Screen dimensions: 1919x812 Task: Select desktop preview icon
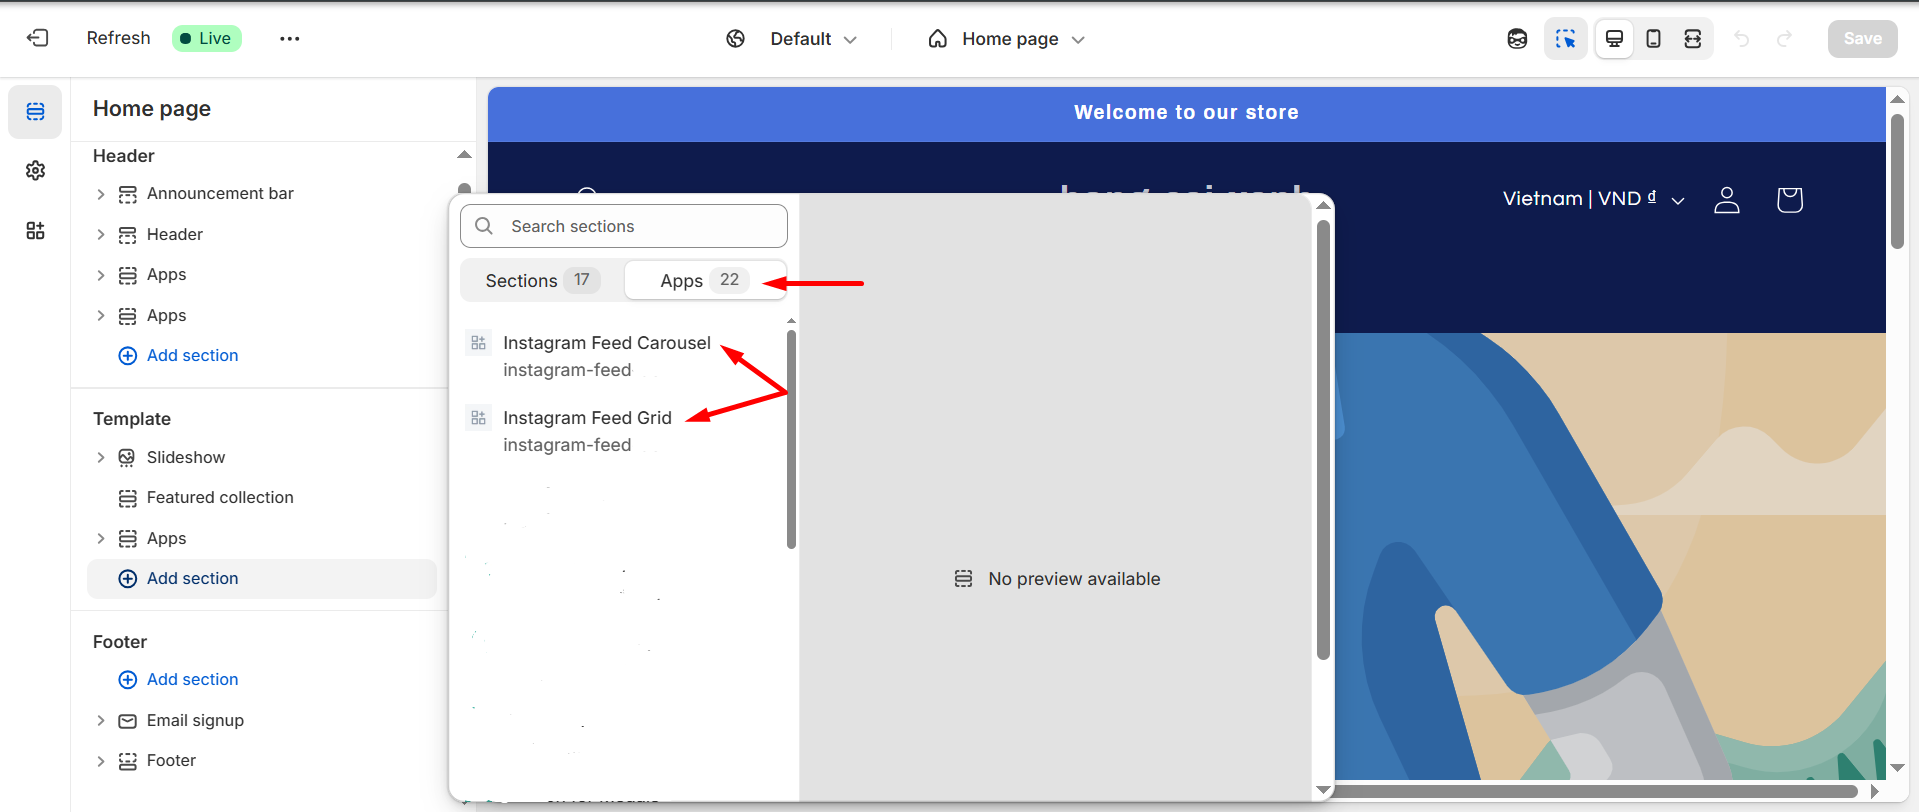pos(1614,38)
